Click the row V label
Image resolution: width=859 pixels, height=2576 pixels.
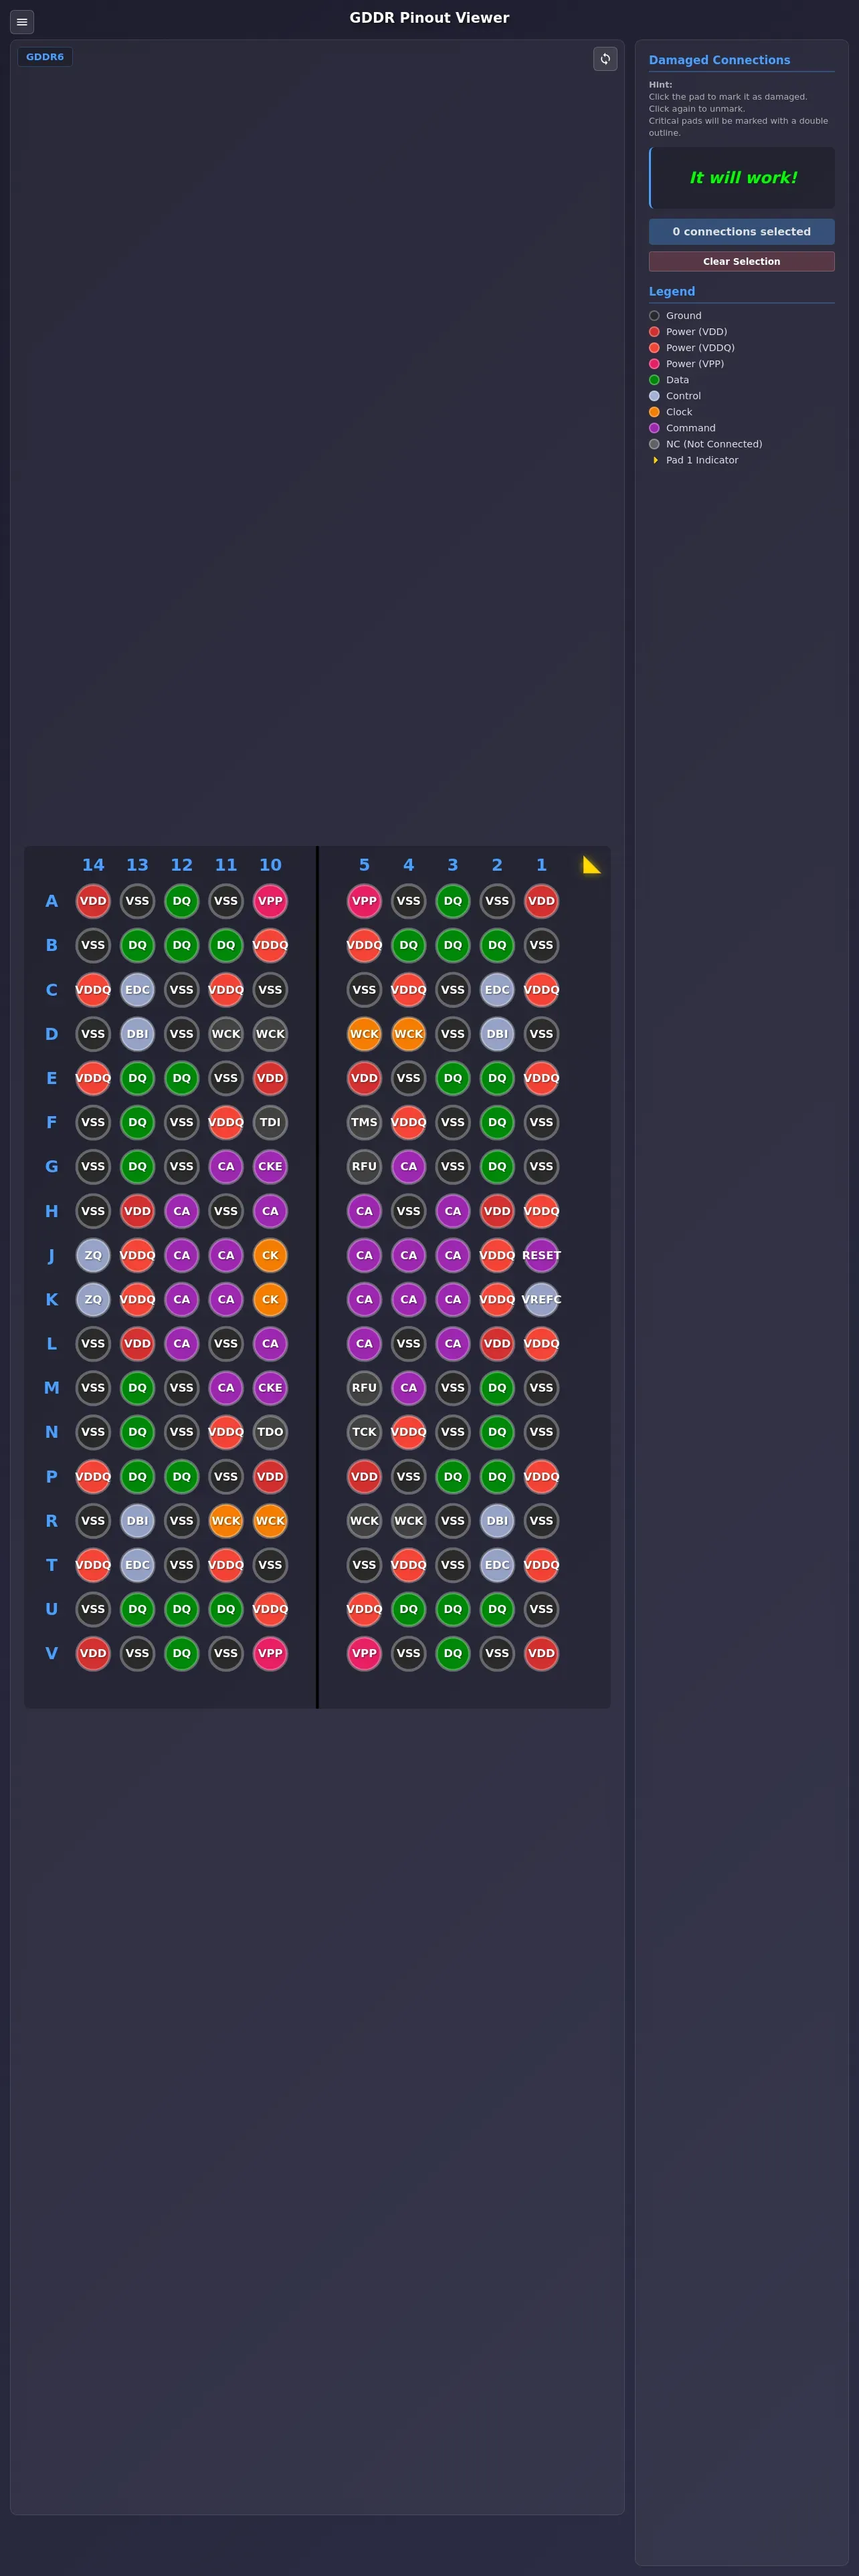pos(51,1653)
